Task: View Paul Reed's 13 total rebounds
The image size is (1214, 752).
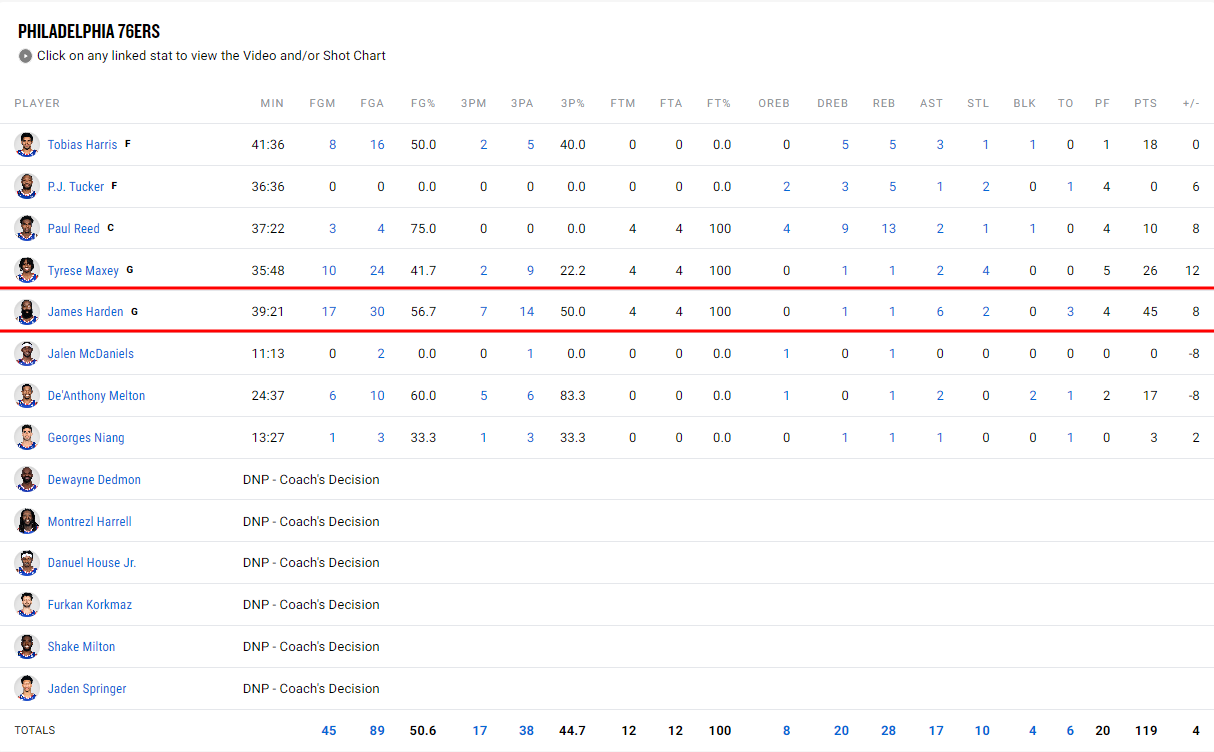Action: point(889,229)
